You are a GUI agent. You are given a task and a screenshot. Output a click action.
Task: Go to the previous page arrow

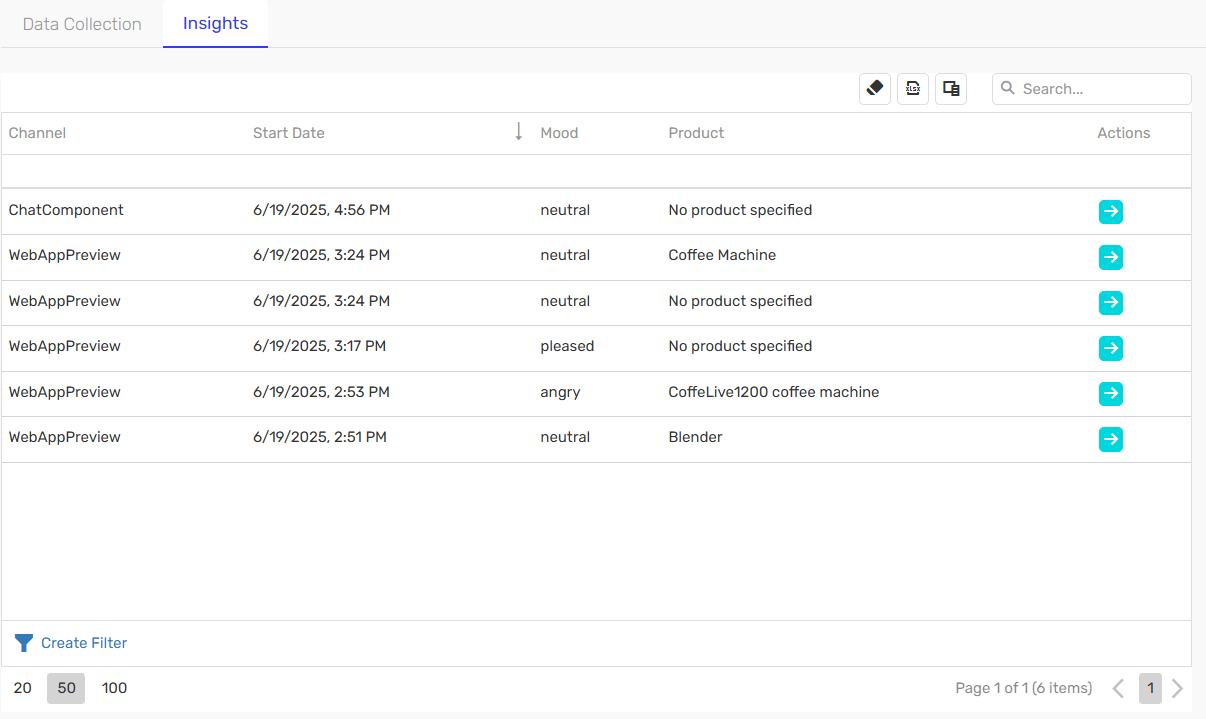(x=1118, y=688)
